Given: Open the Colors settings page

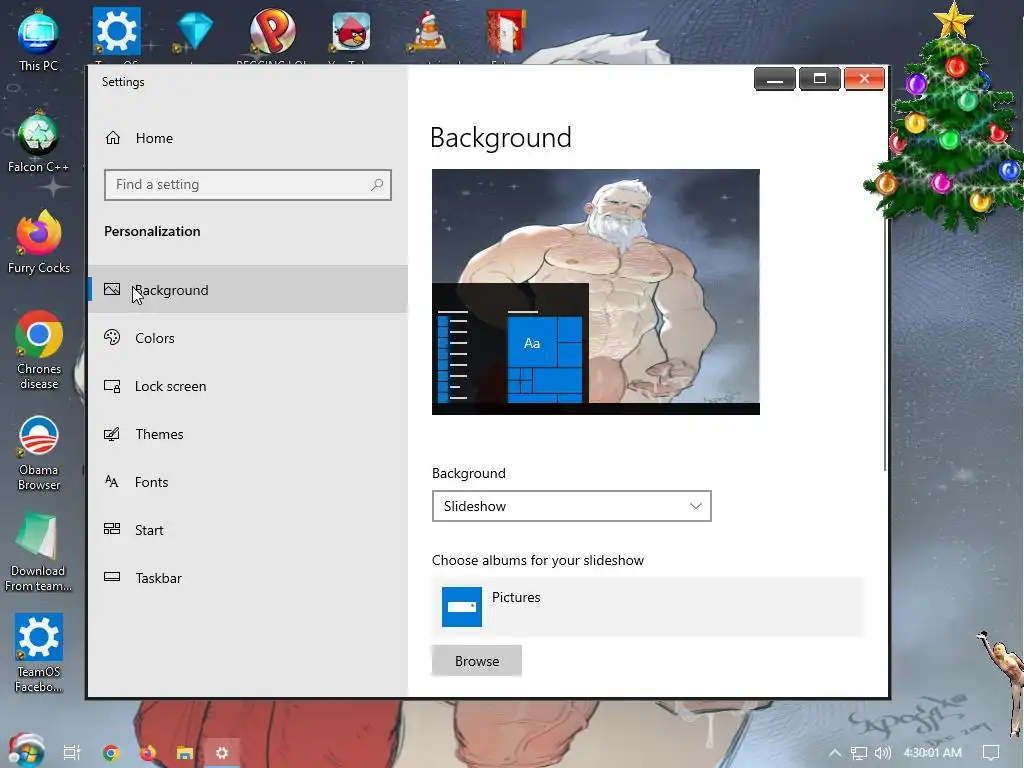Looking at the screenshot, I should 248,338.
